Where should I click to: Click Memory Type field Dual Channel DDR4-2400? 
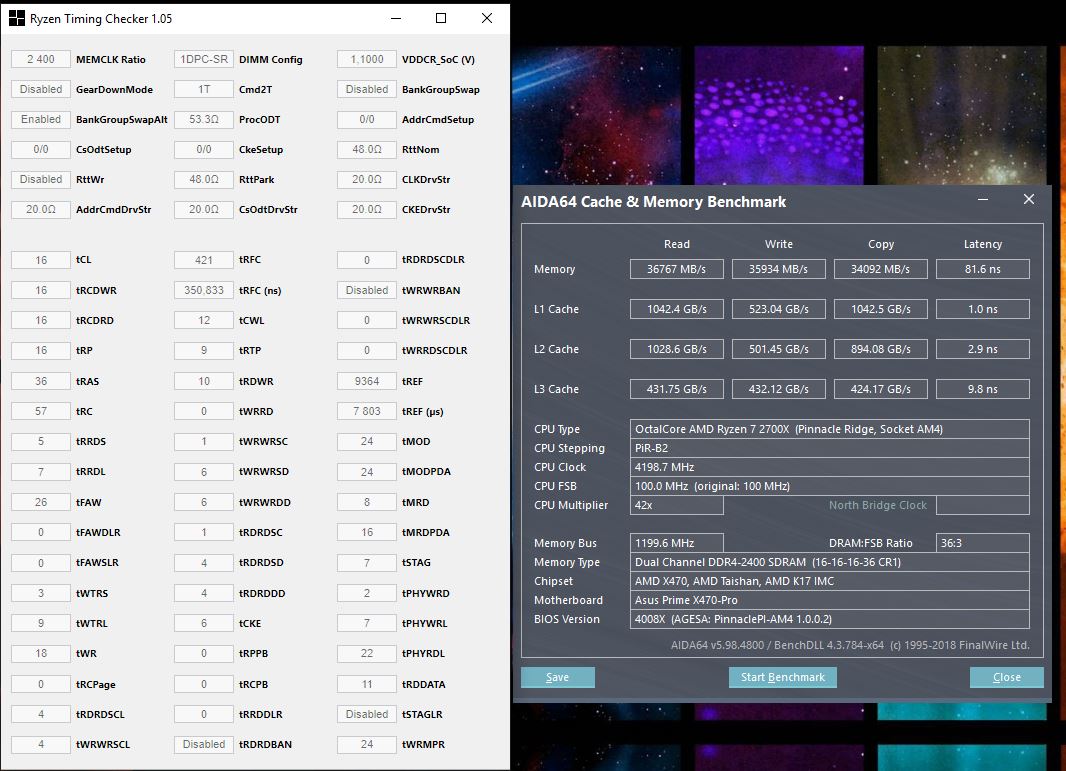pyautogui.click(x=829, y=562)
